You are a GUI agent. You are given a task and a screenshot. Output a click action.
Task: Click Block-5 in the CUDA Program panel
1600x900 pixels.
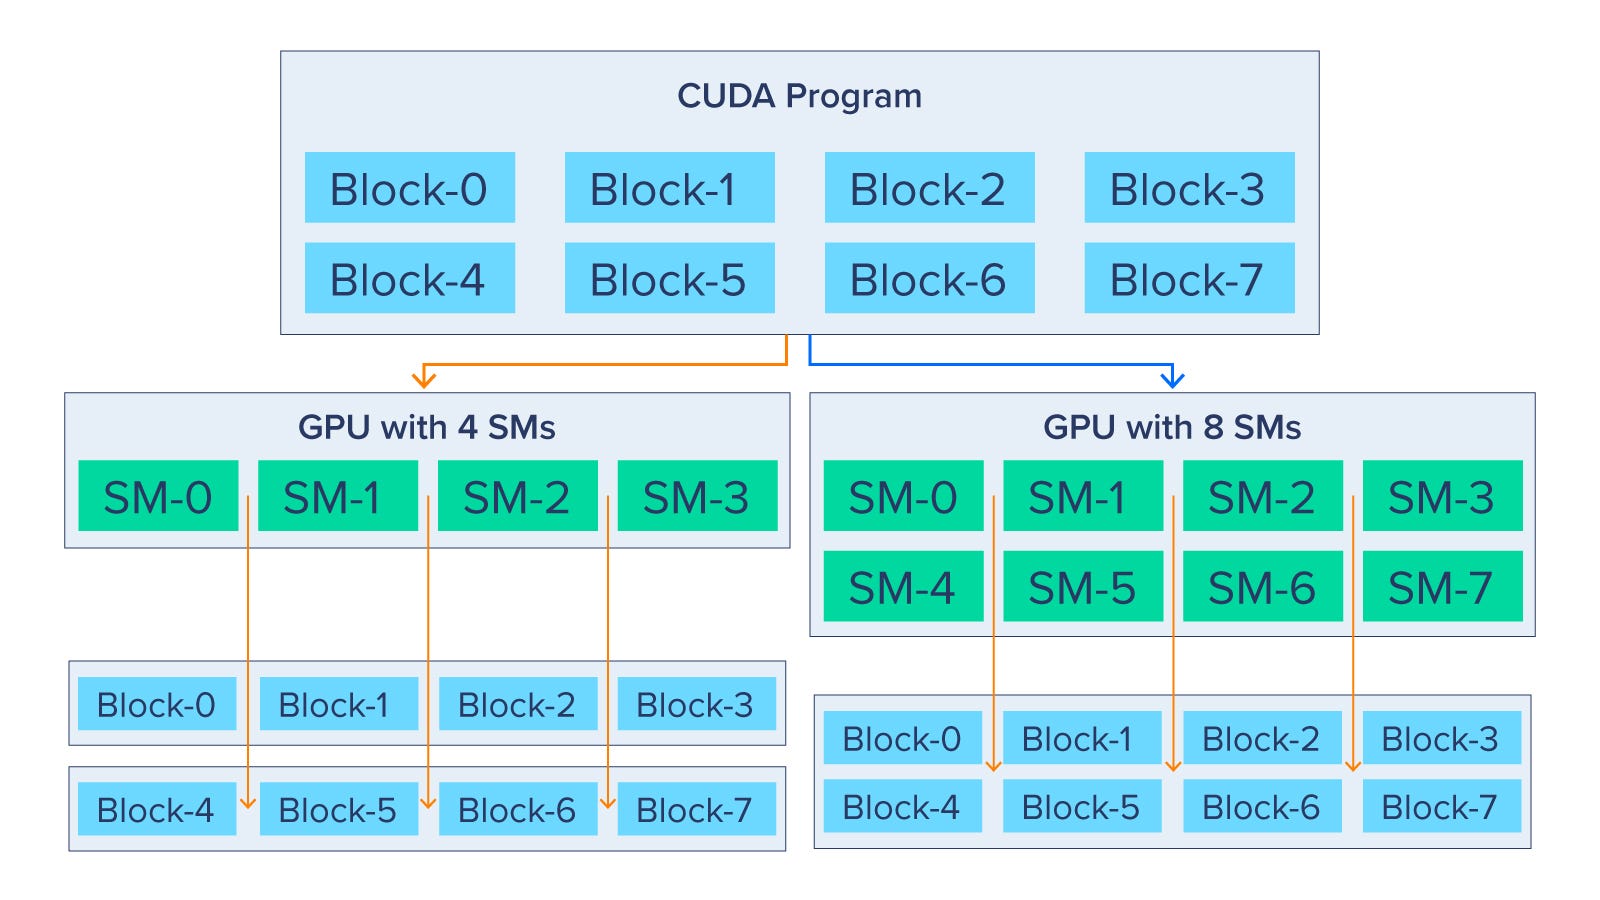click(669, 278)
